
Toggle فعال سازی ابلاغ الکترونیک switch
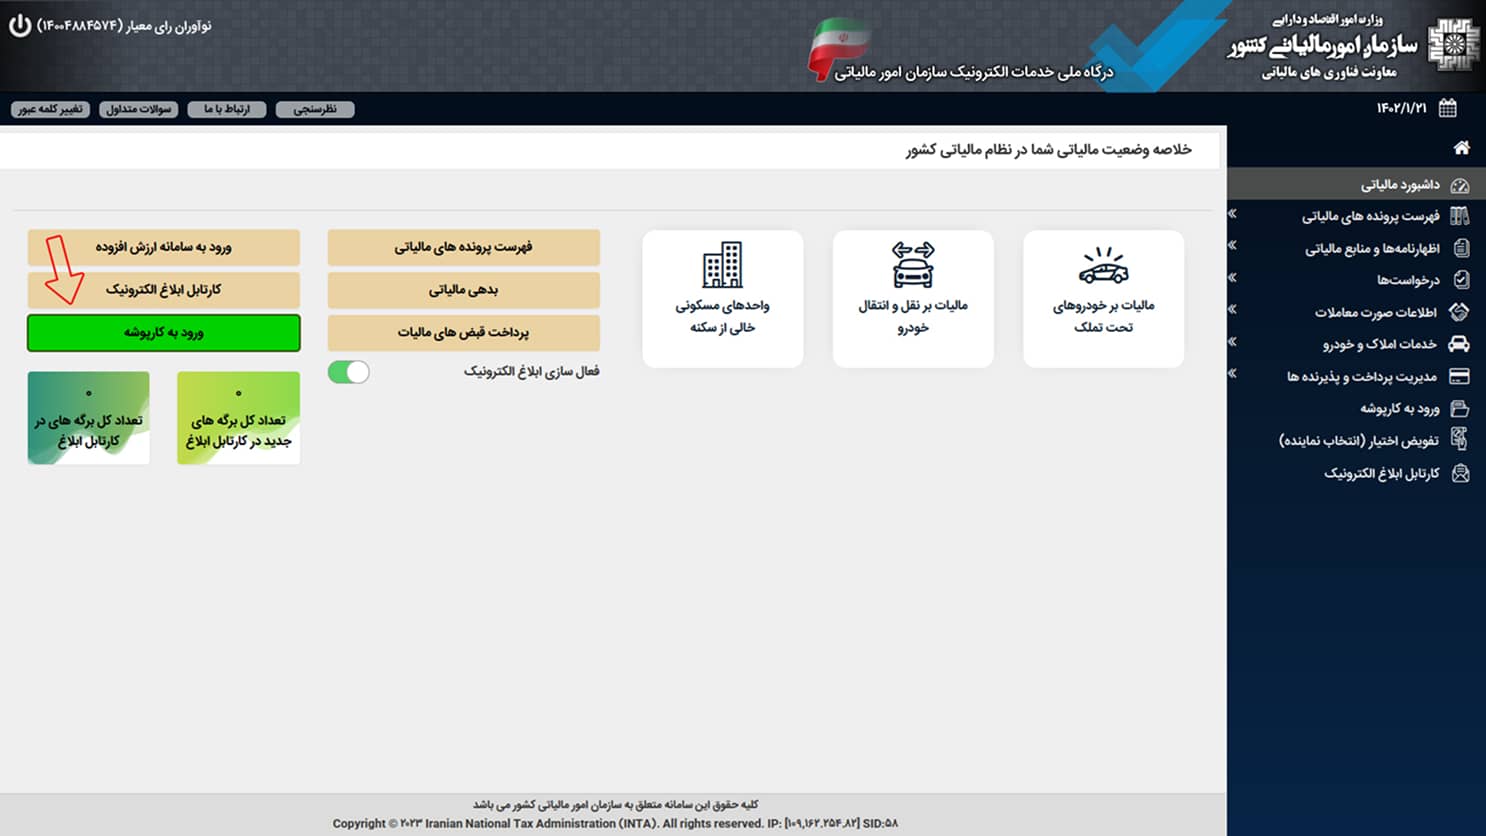click(x=348, y=372)
